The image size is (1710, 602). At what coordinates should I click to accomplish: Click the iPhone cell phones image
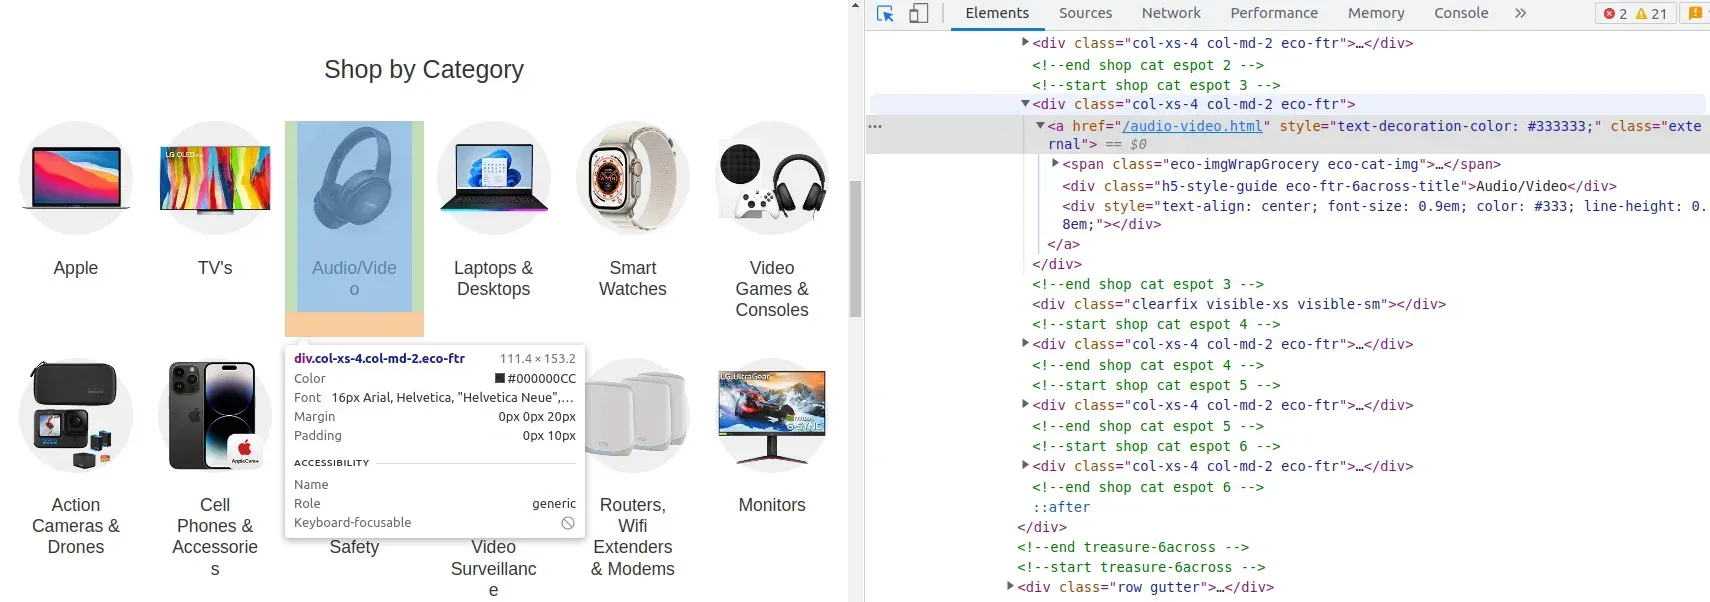(x=215, y=415)
